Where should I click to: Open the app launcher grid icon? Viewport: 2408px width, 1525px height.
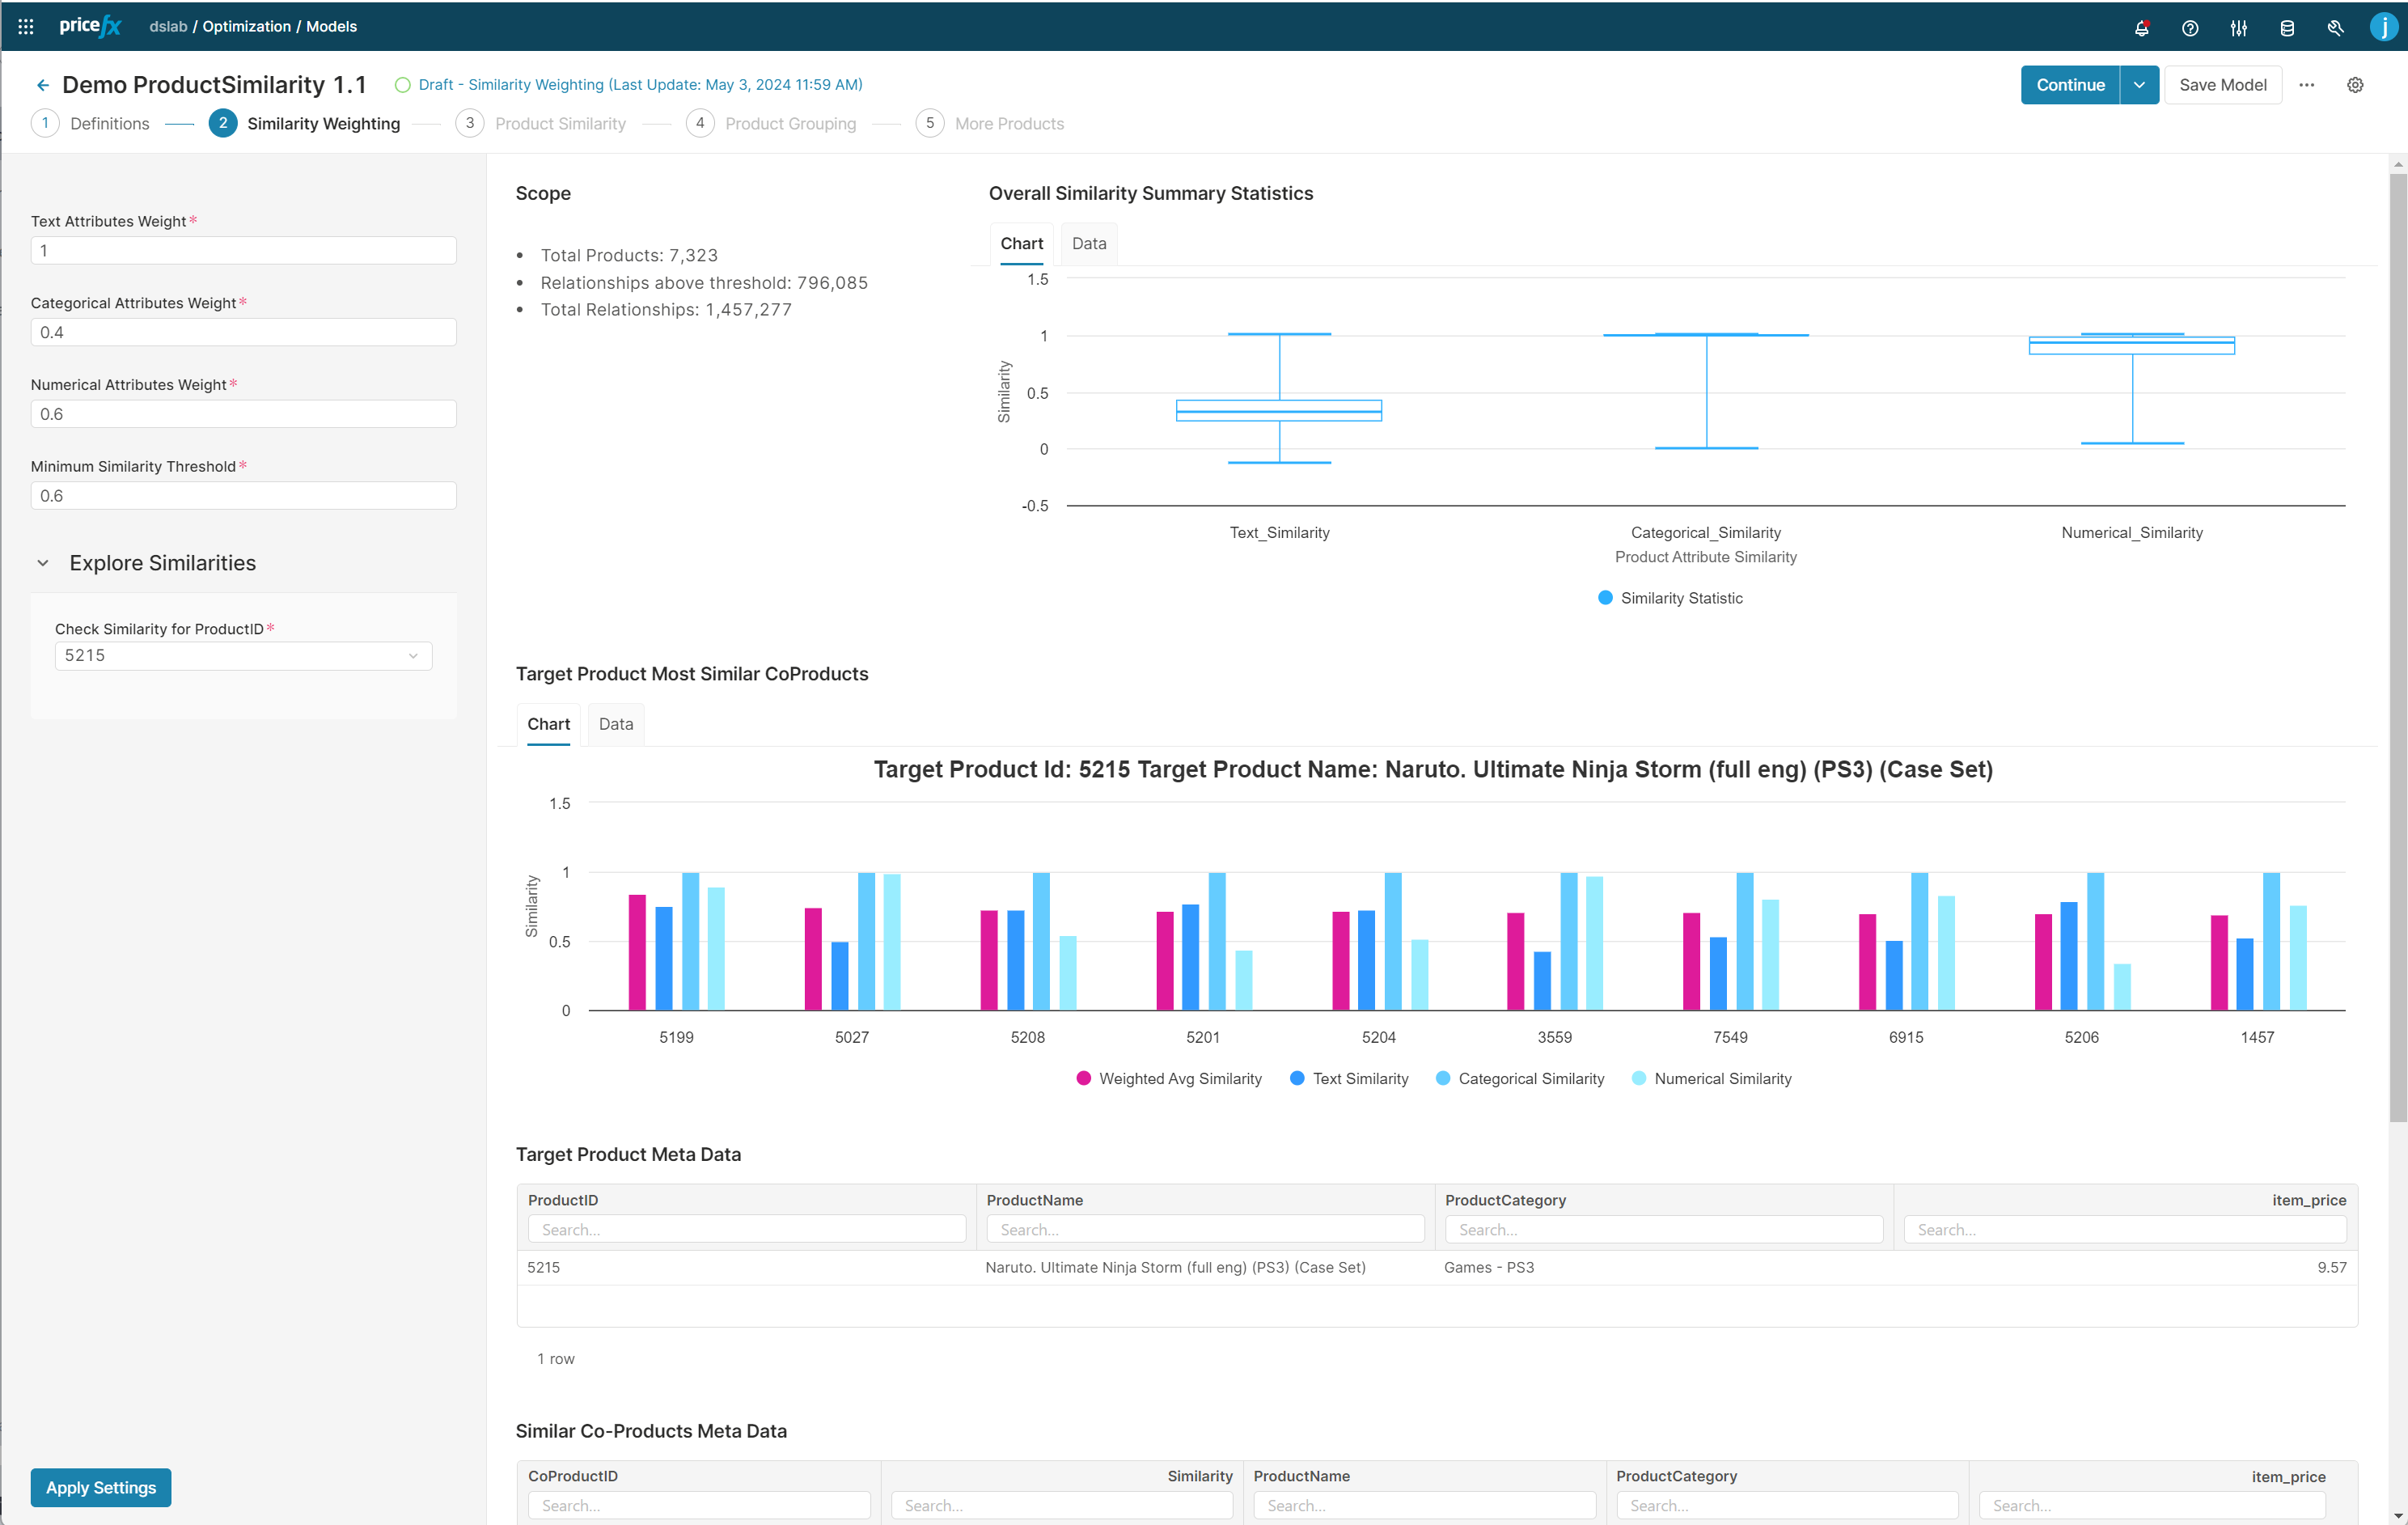pos(26,27)
